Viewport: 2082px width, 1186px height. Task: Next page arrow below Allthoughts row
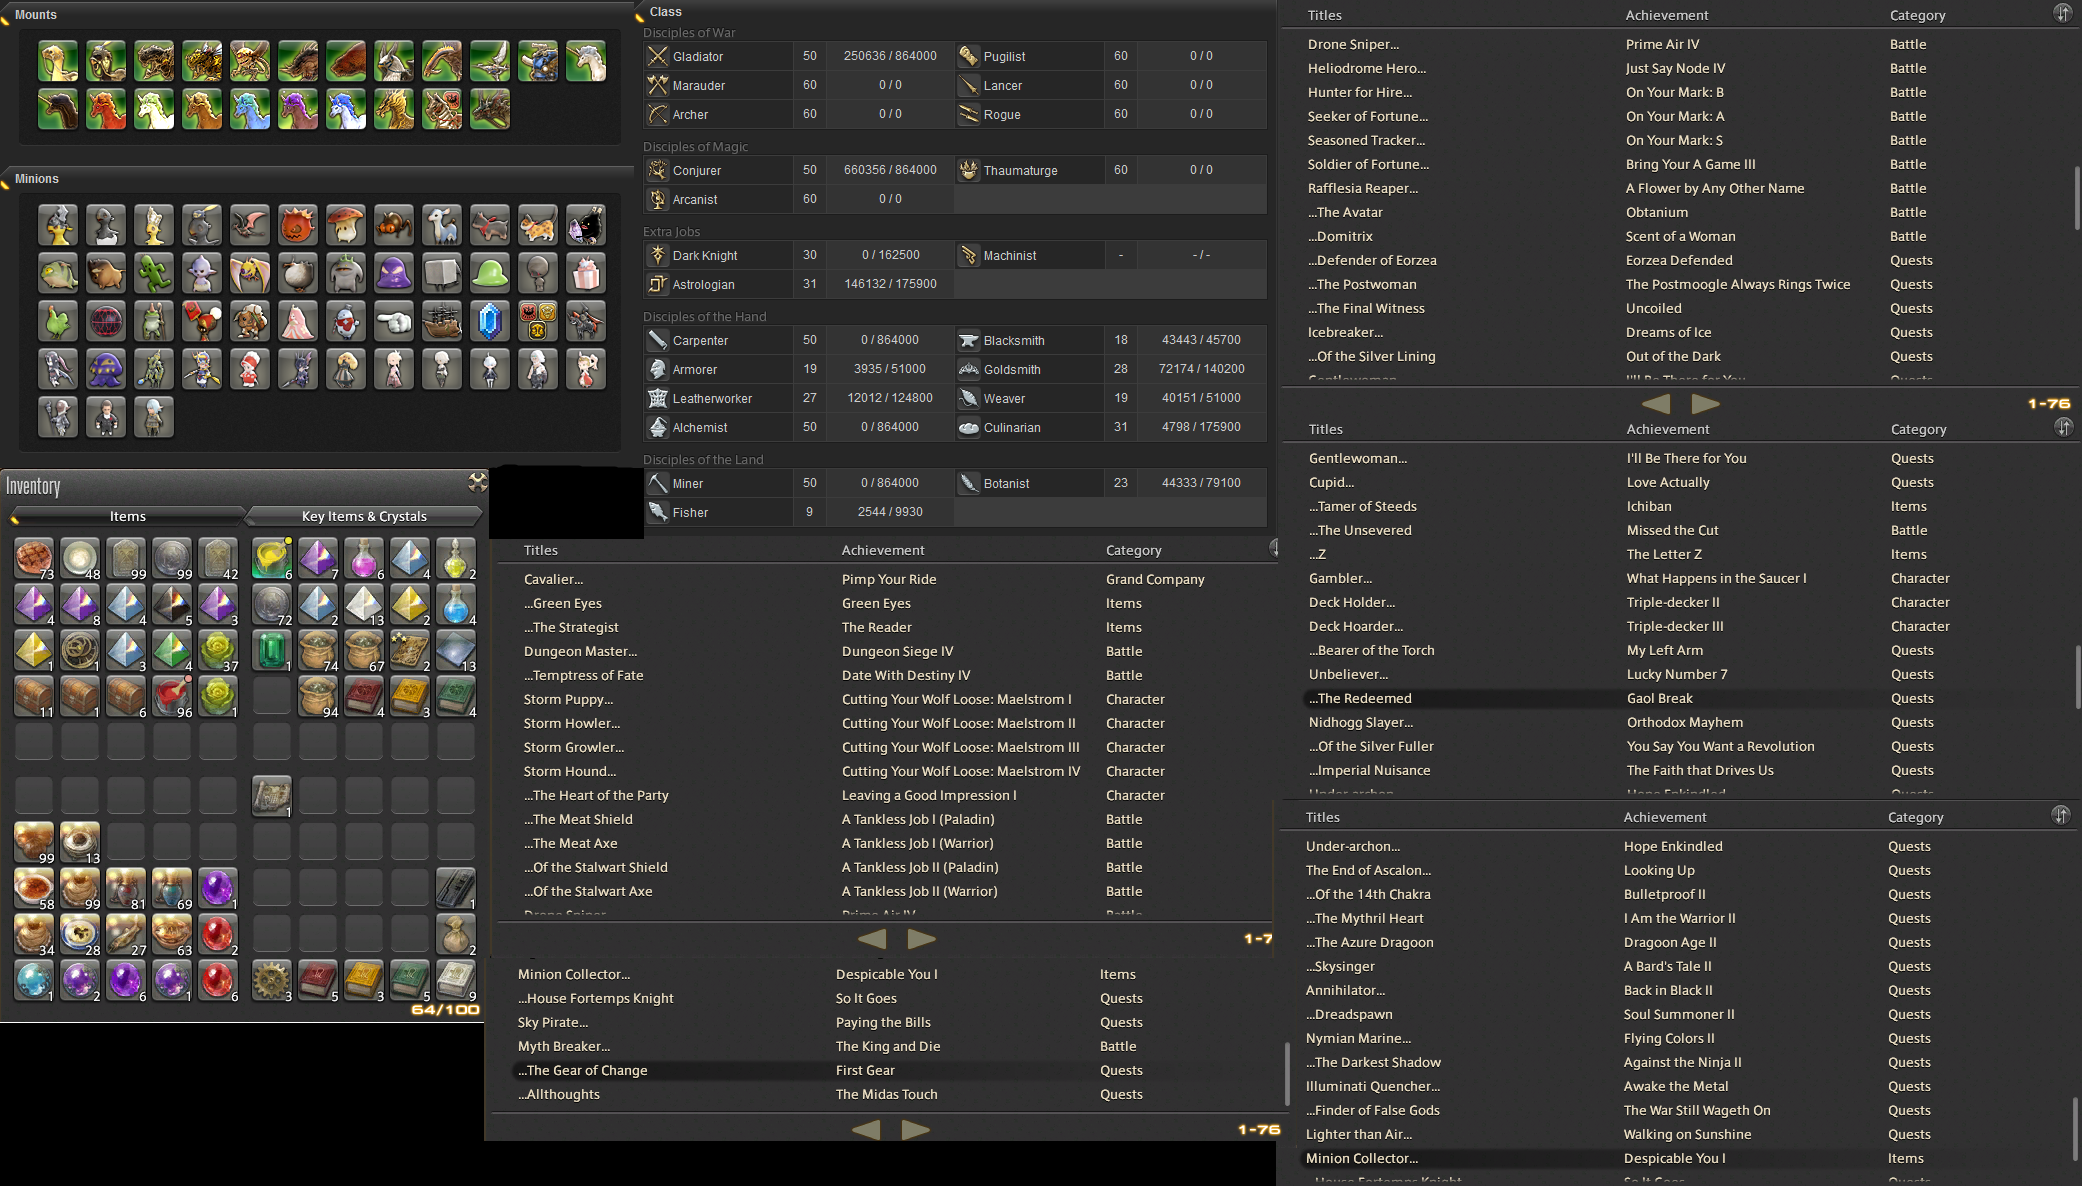915,1129
